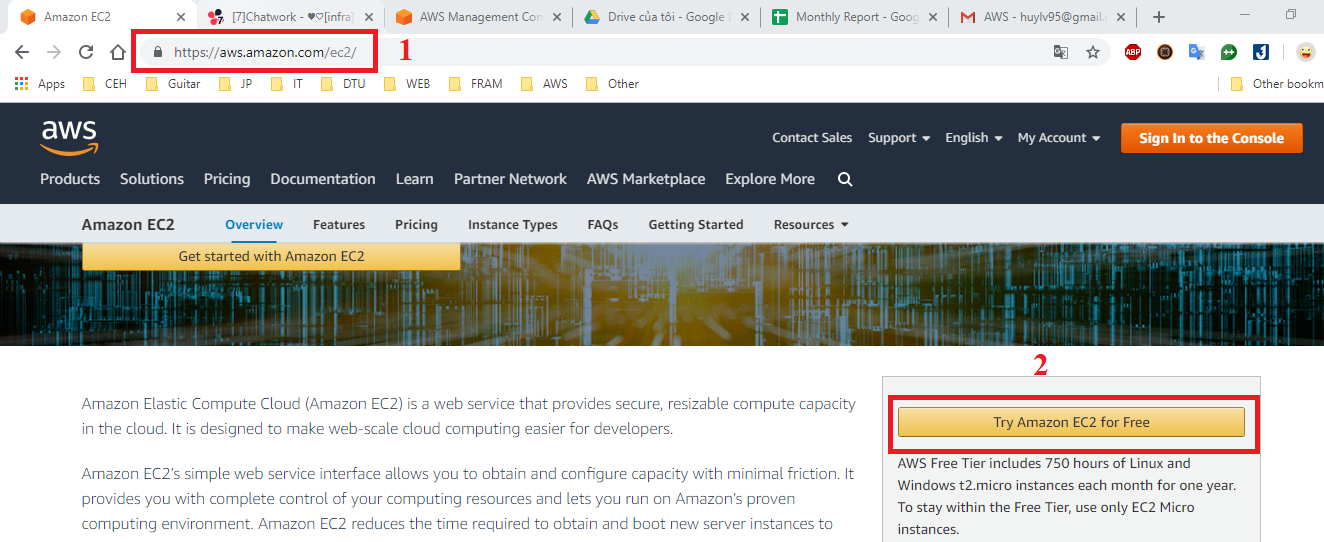Click the Adblock Plus extension icon

click(x=1133, y=53)
